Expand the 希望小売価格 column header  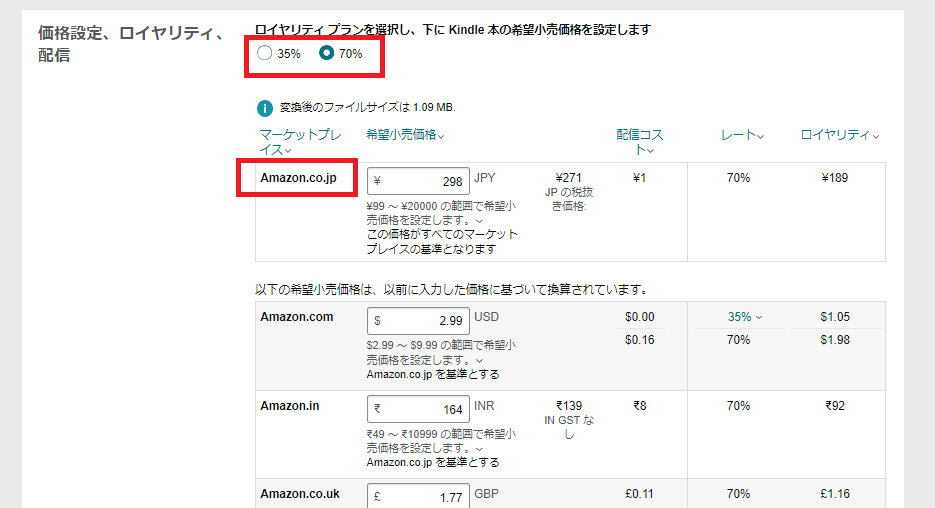click(x=405, y=135)
